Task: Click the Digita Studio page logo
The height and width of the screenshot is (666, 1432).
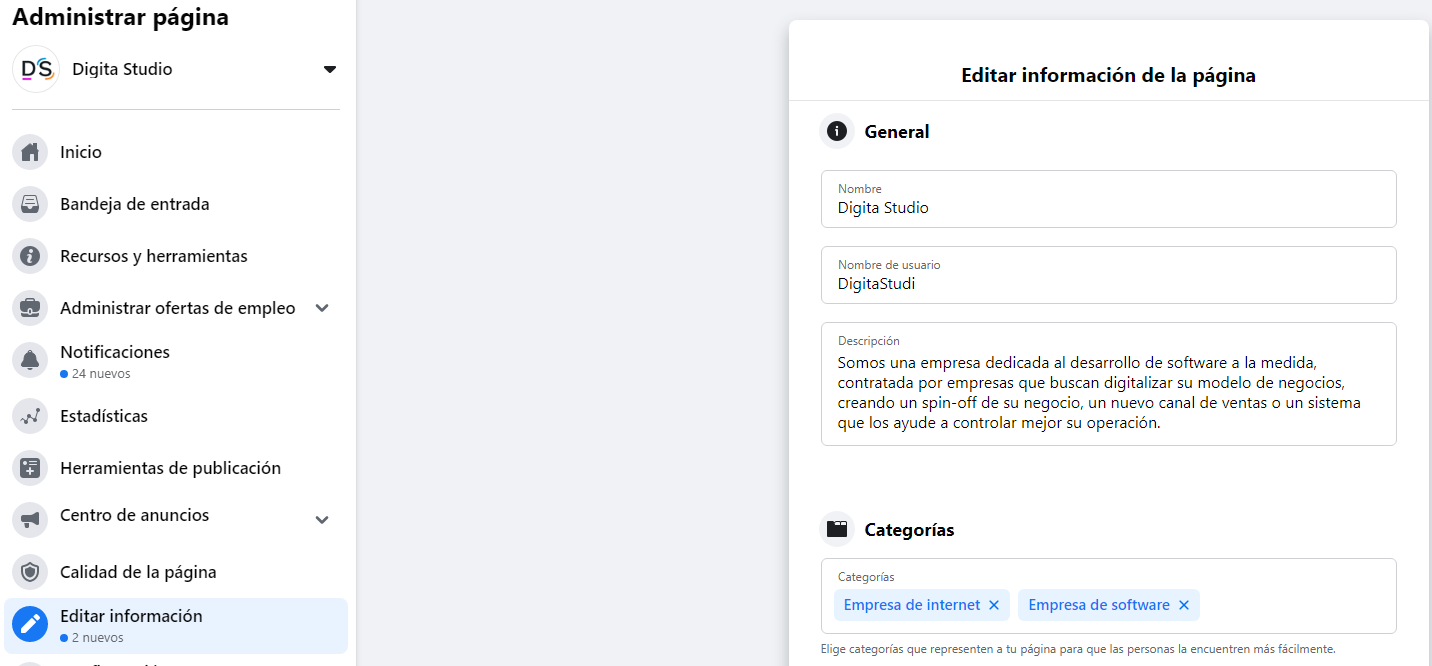Action: [36, 69]
